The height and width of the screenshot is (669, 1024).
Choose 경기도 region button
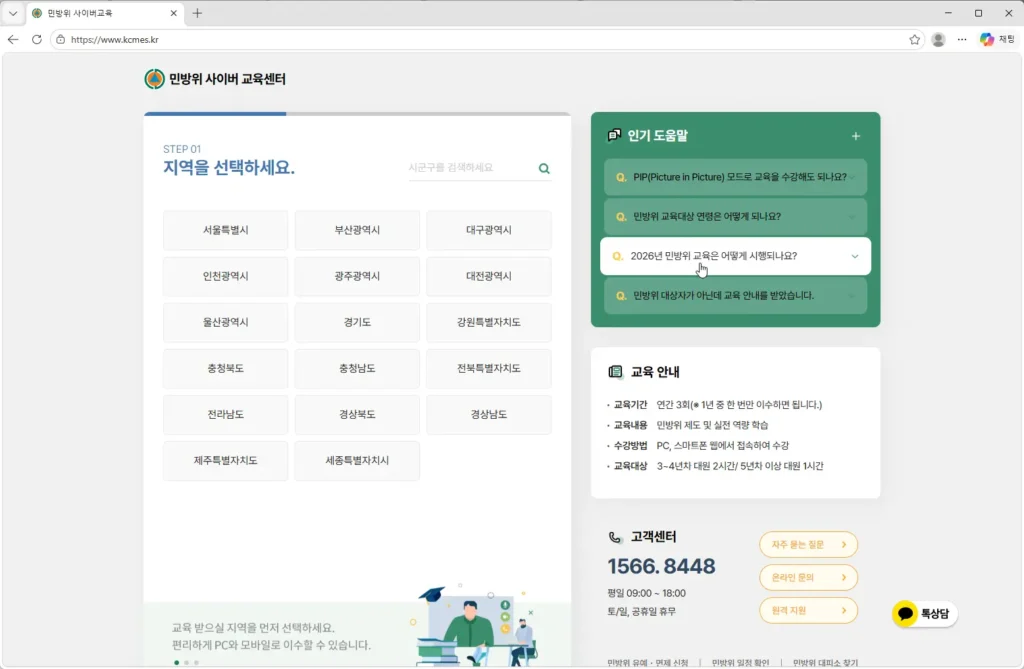coord(357,322)
